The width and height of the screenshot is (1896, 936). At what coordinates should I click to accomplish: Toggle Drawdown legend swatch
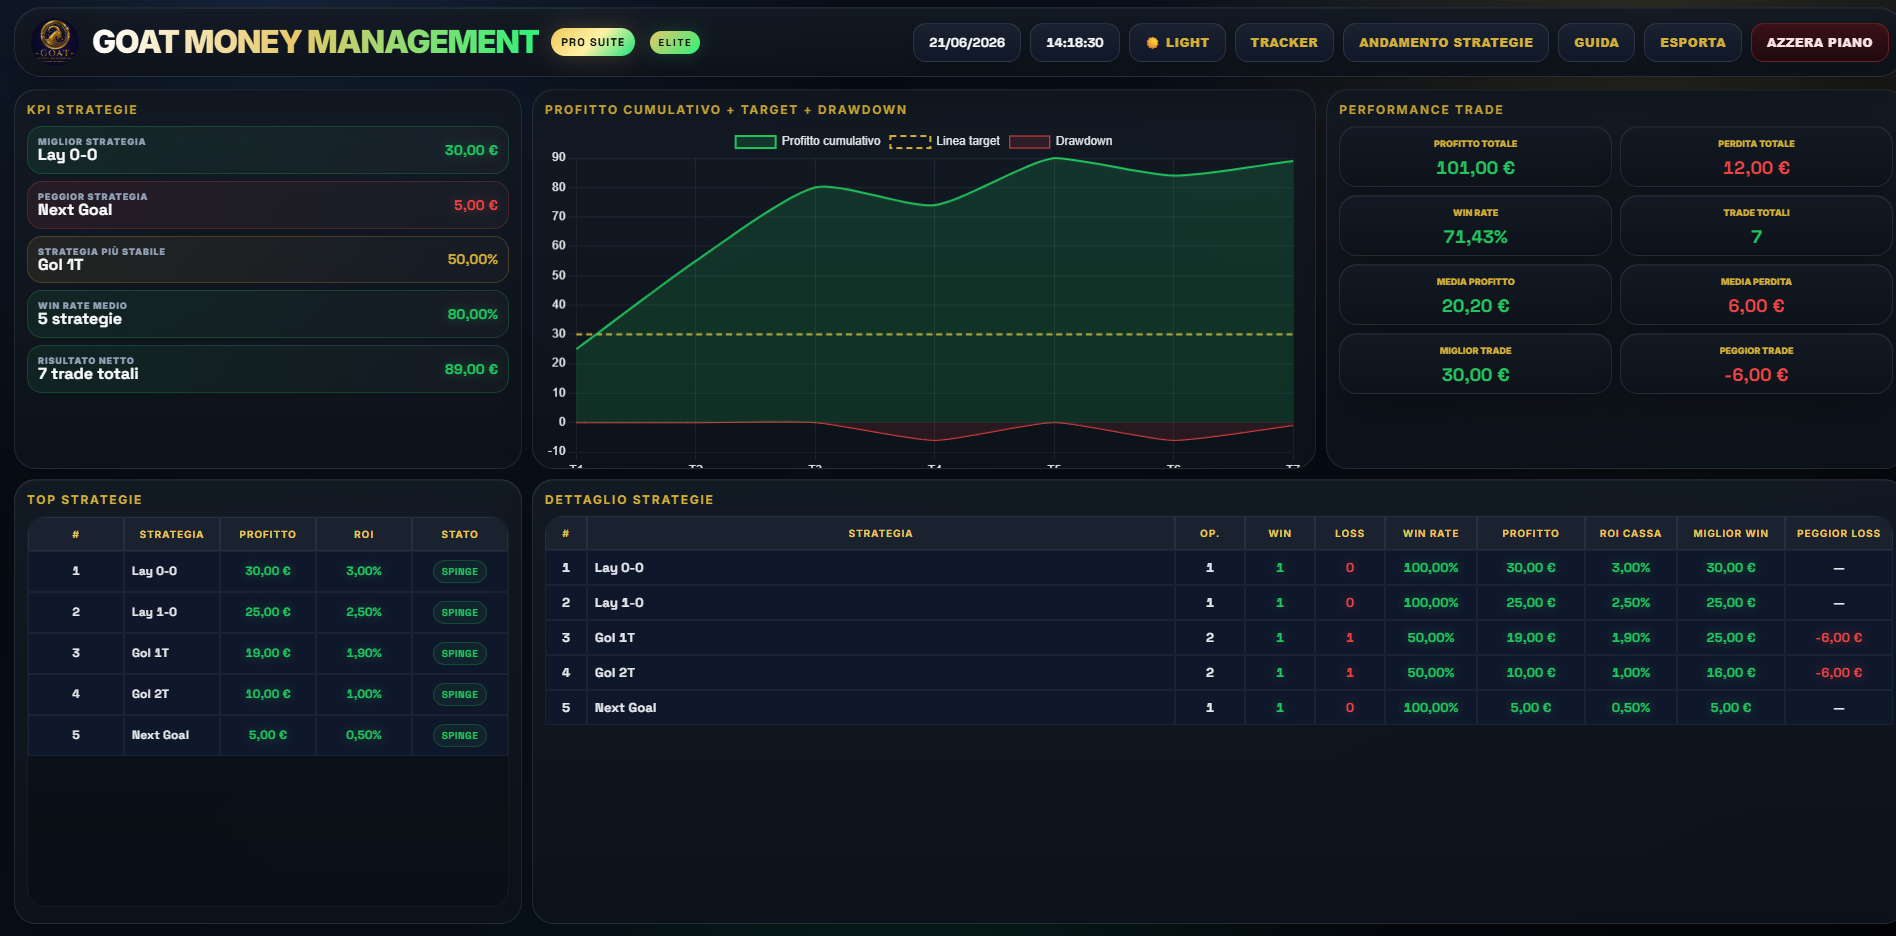coord(1029,142)
